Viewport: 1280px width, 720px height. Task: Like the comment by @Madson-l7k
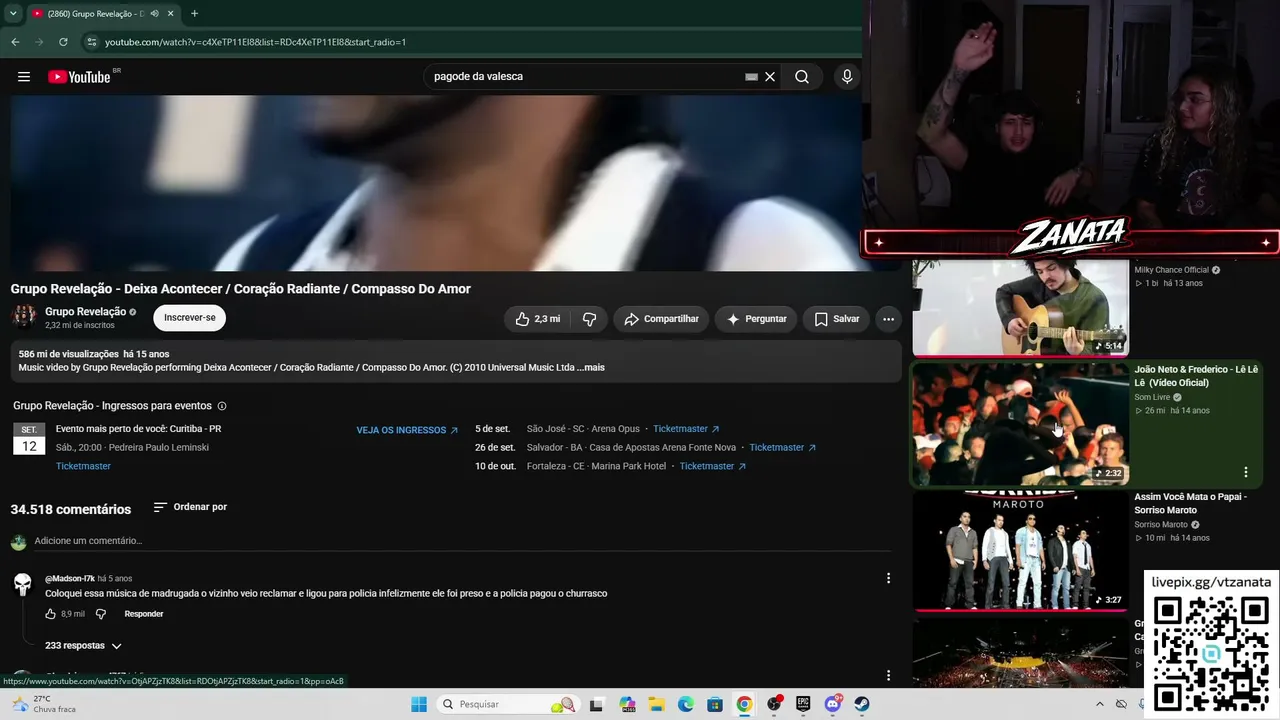pyautogui.click(x=51, y=614)
